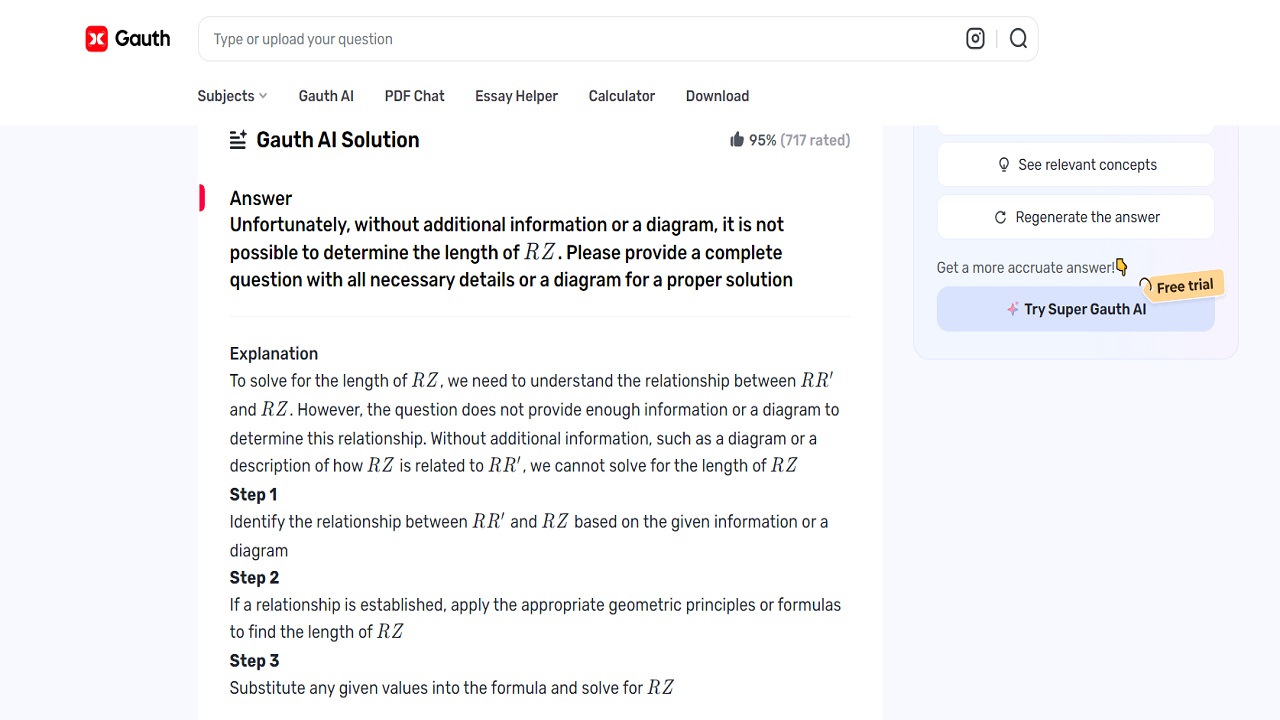Click the thumbs up rating icon
Viewport: 1280px width, 720px height.
click(737, 140)
